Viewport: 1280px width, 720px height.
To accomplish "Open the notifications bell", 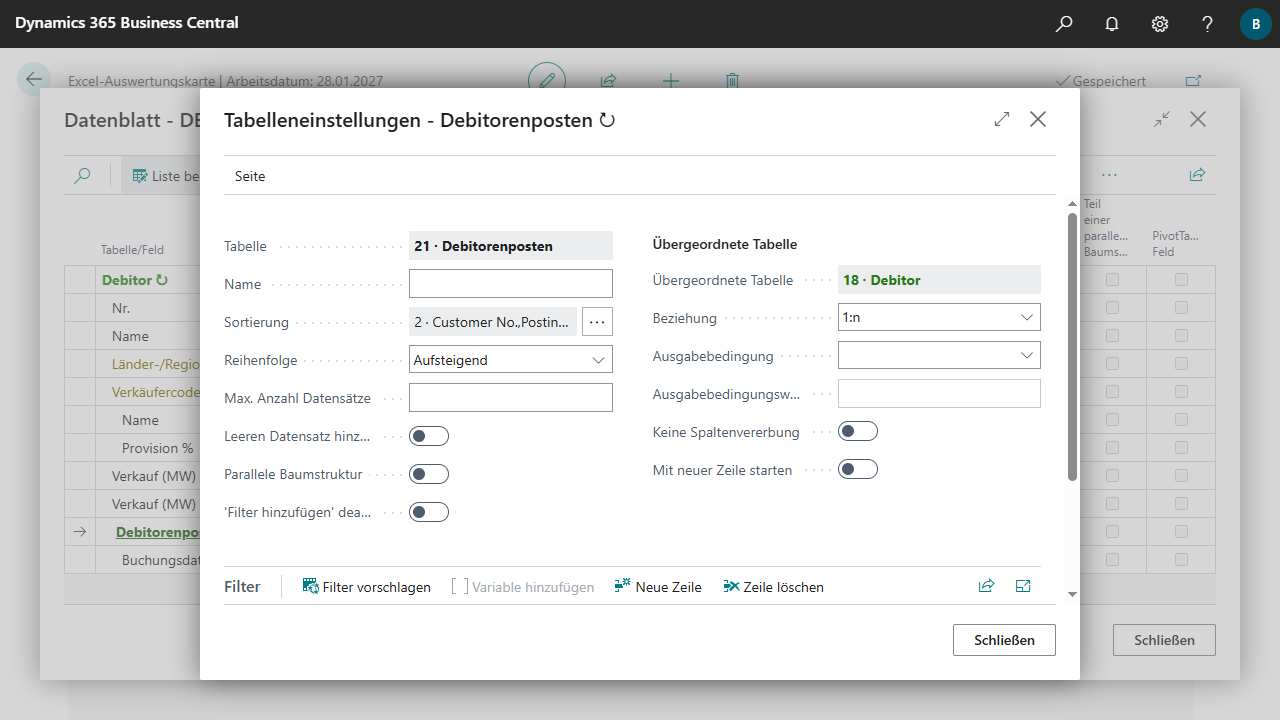I will [1112, 24].
